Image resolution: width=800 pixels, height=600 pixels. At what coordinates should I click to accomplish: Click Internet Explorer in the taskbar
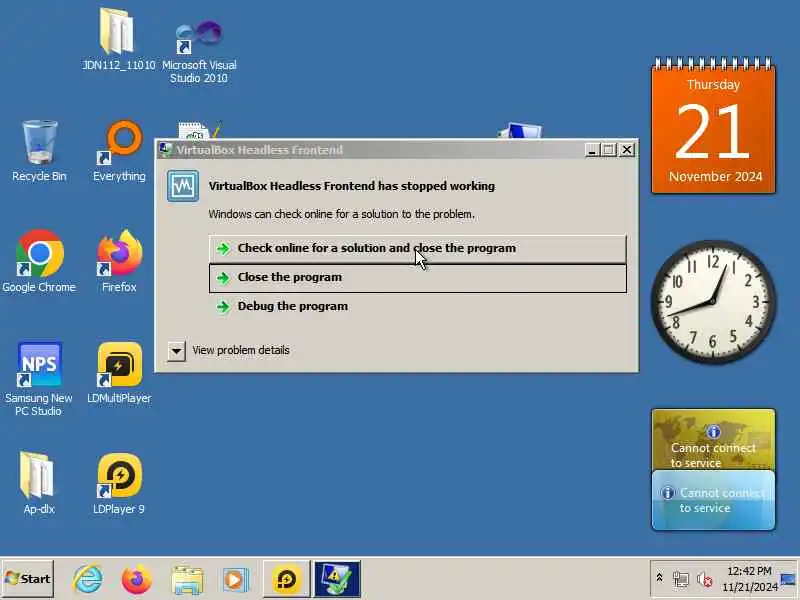88,579
